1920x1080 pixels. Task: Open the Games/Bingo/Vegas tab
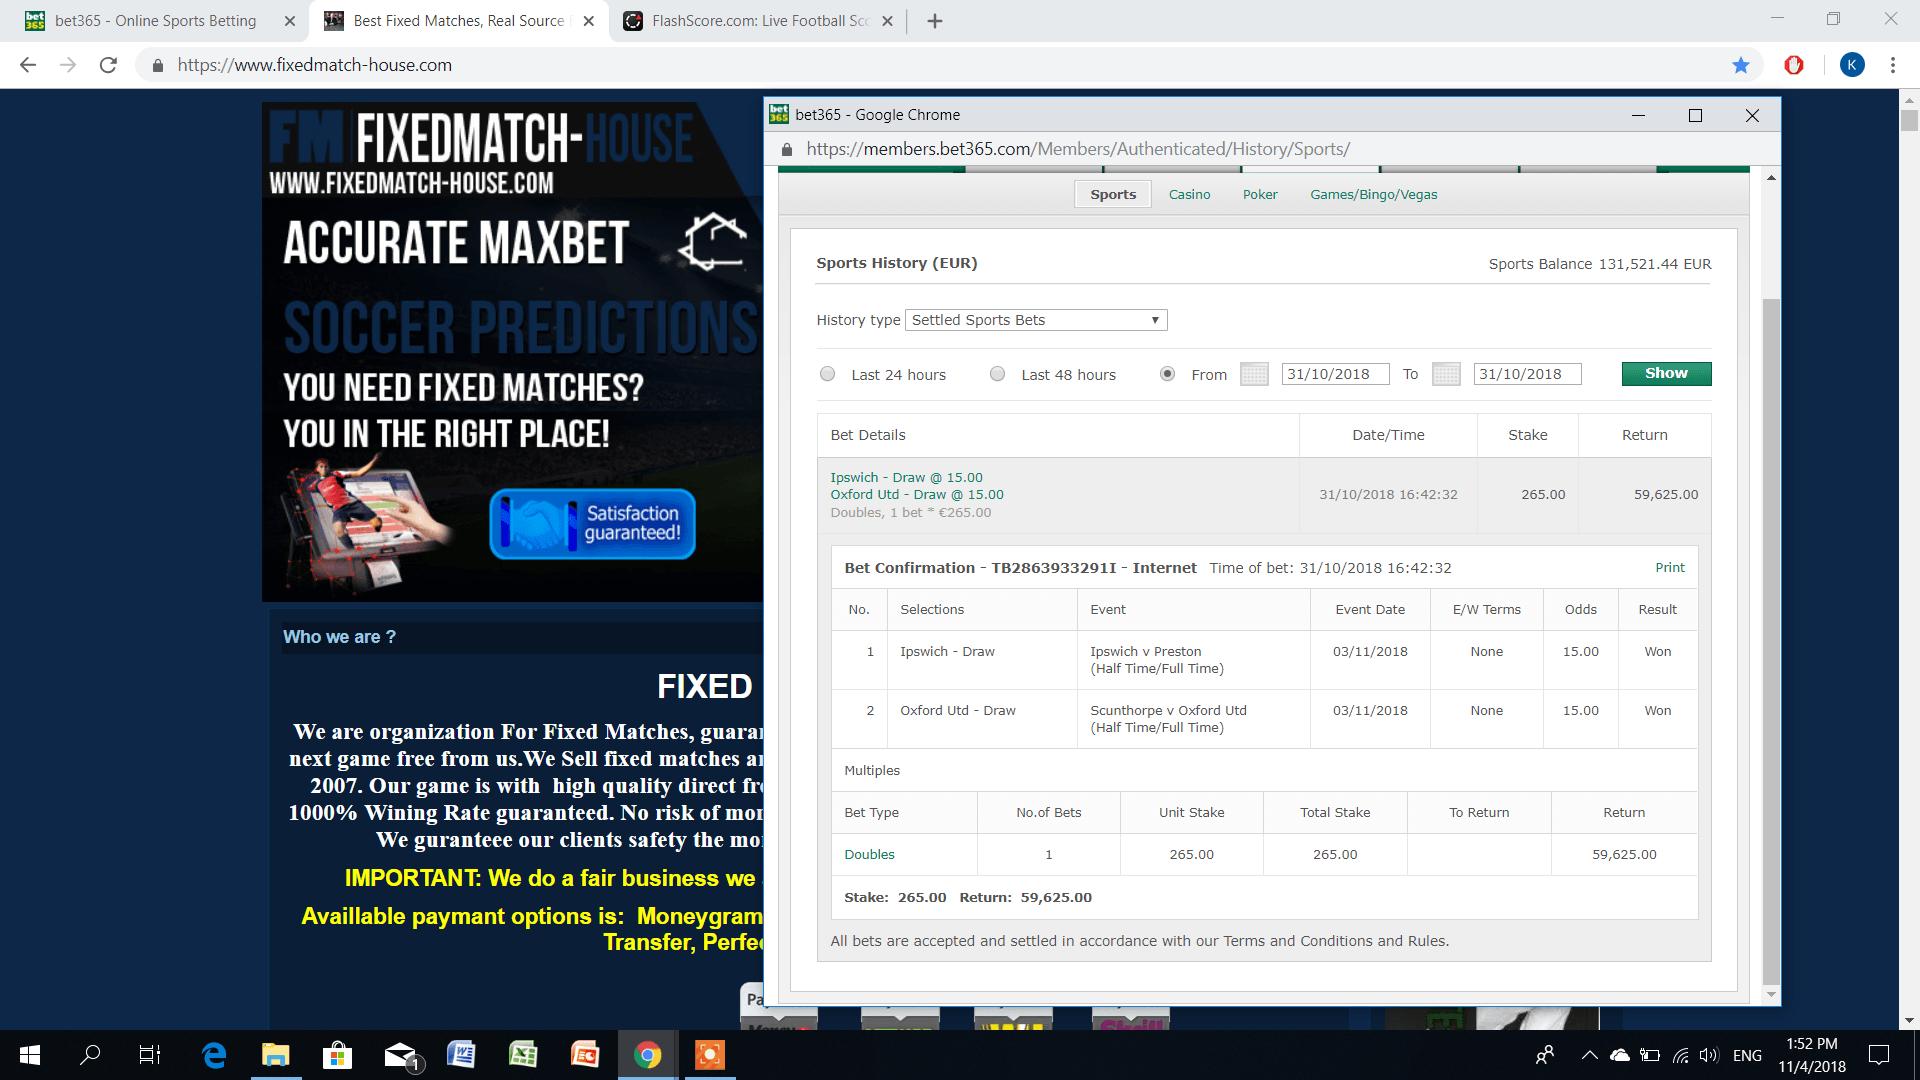1373,194
